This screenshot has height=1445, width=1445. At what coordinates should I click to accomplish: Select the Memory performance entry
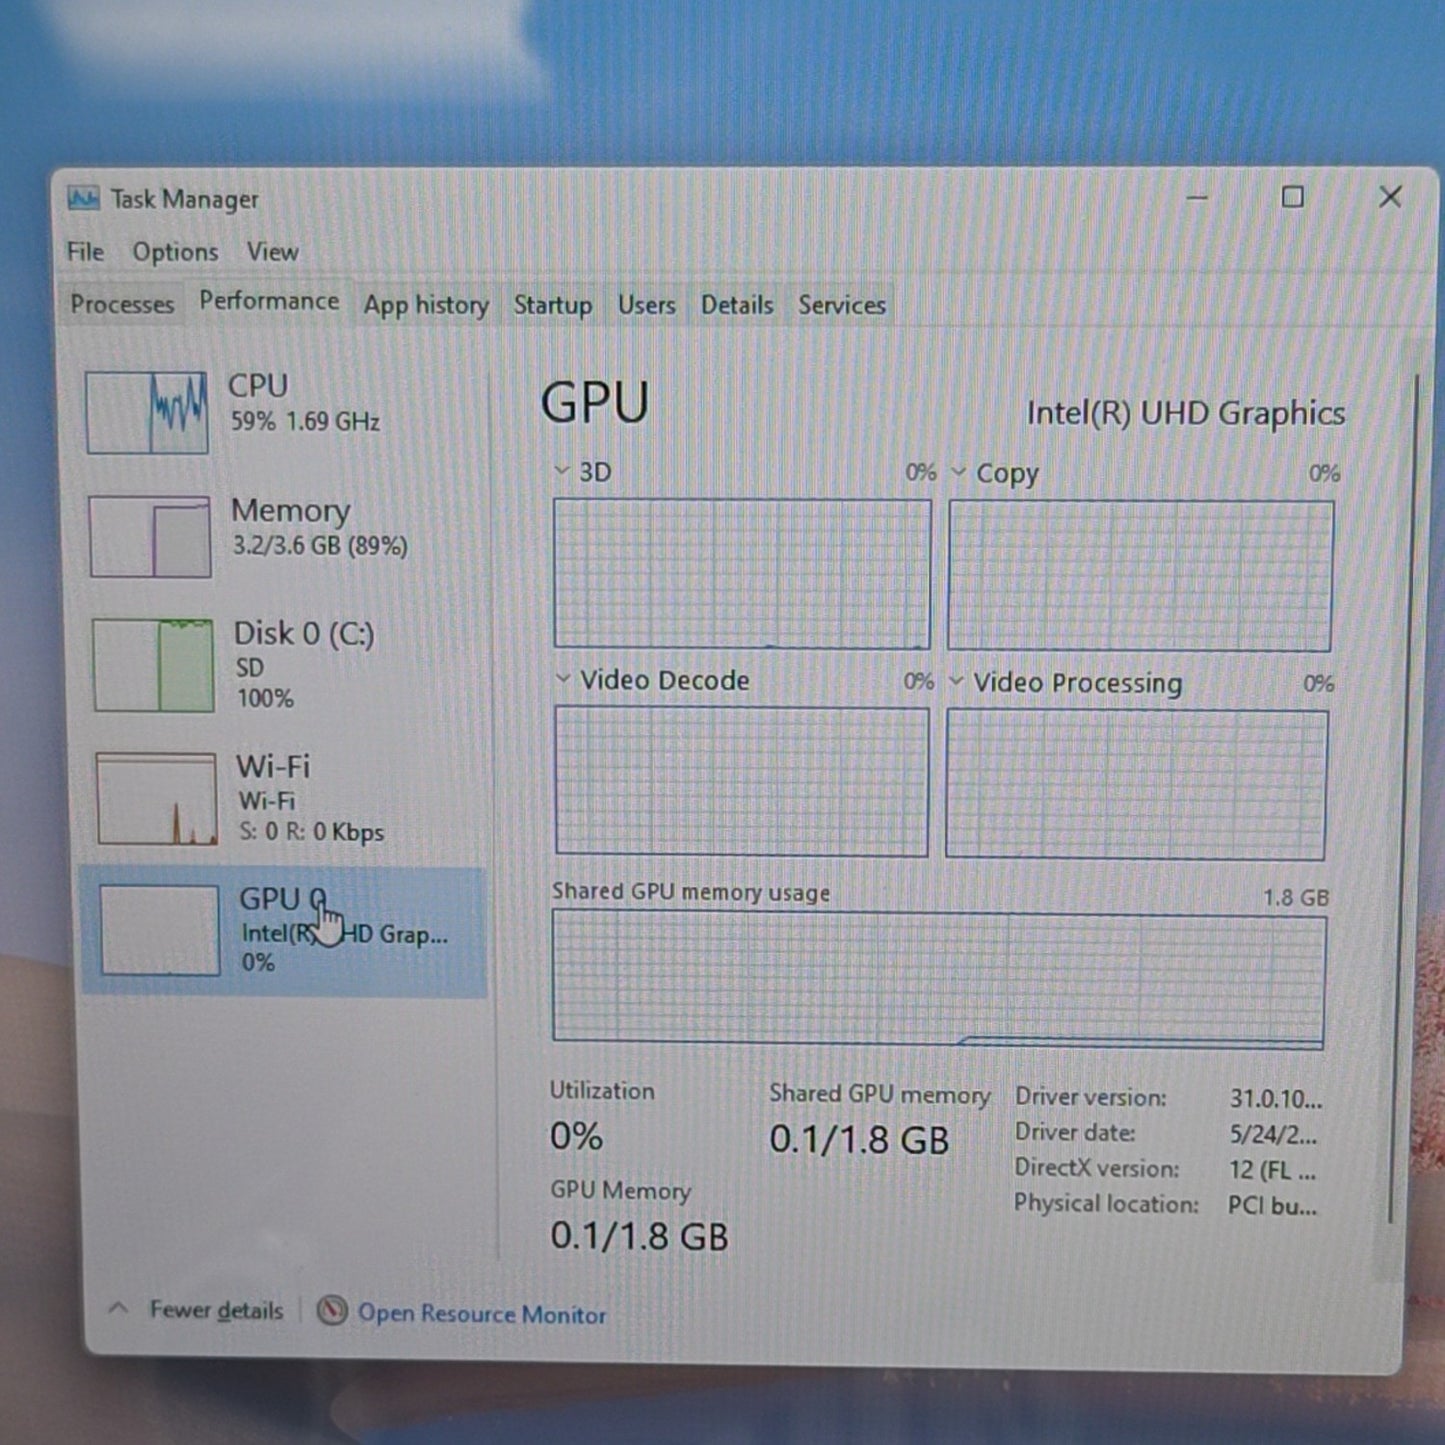point(280,536)
